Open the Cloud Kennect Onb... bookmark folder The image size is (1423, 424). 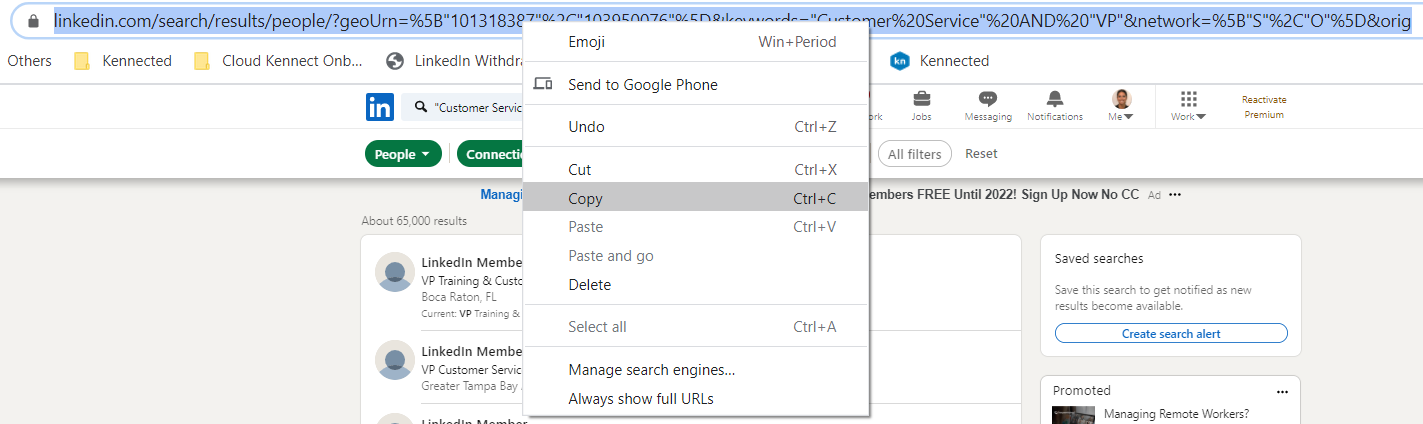click(x=279, y=61)
